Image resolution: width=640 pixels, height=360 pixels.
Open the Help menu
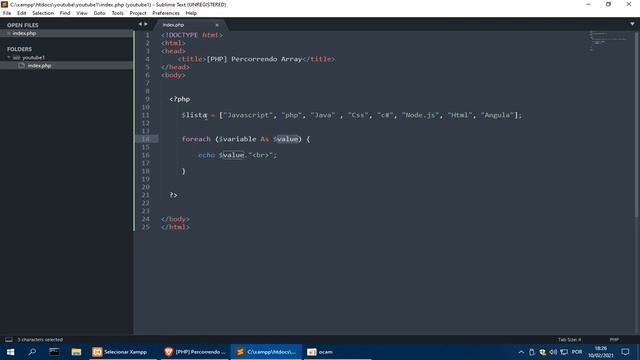pos(191,13)
